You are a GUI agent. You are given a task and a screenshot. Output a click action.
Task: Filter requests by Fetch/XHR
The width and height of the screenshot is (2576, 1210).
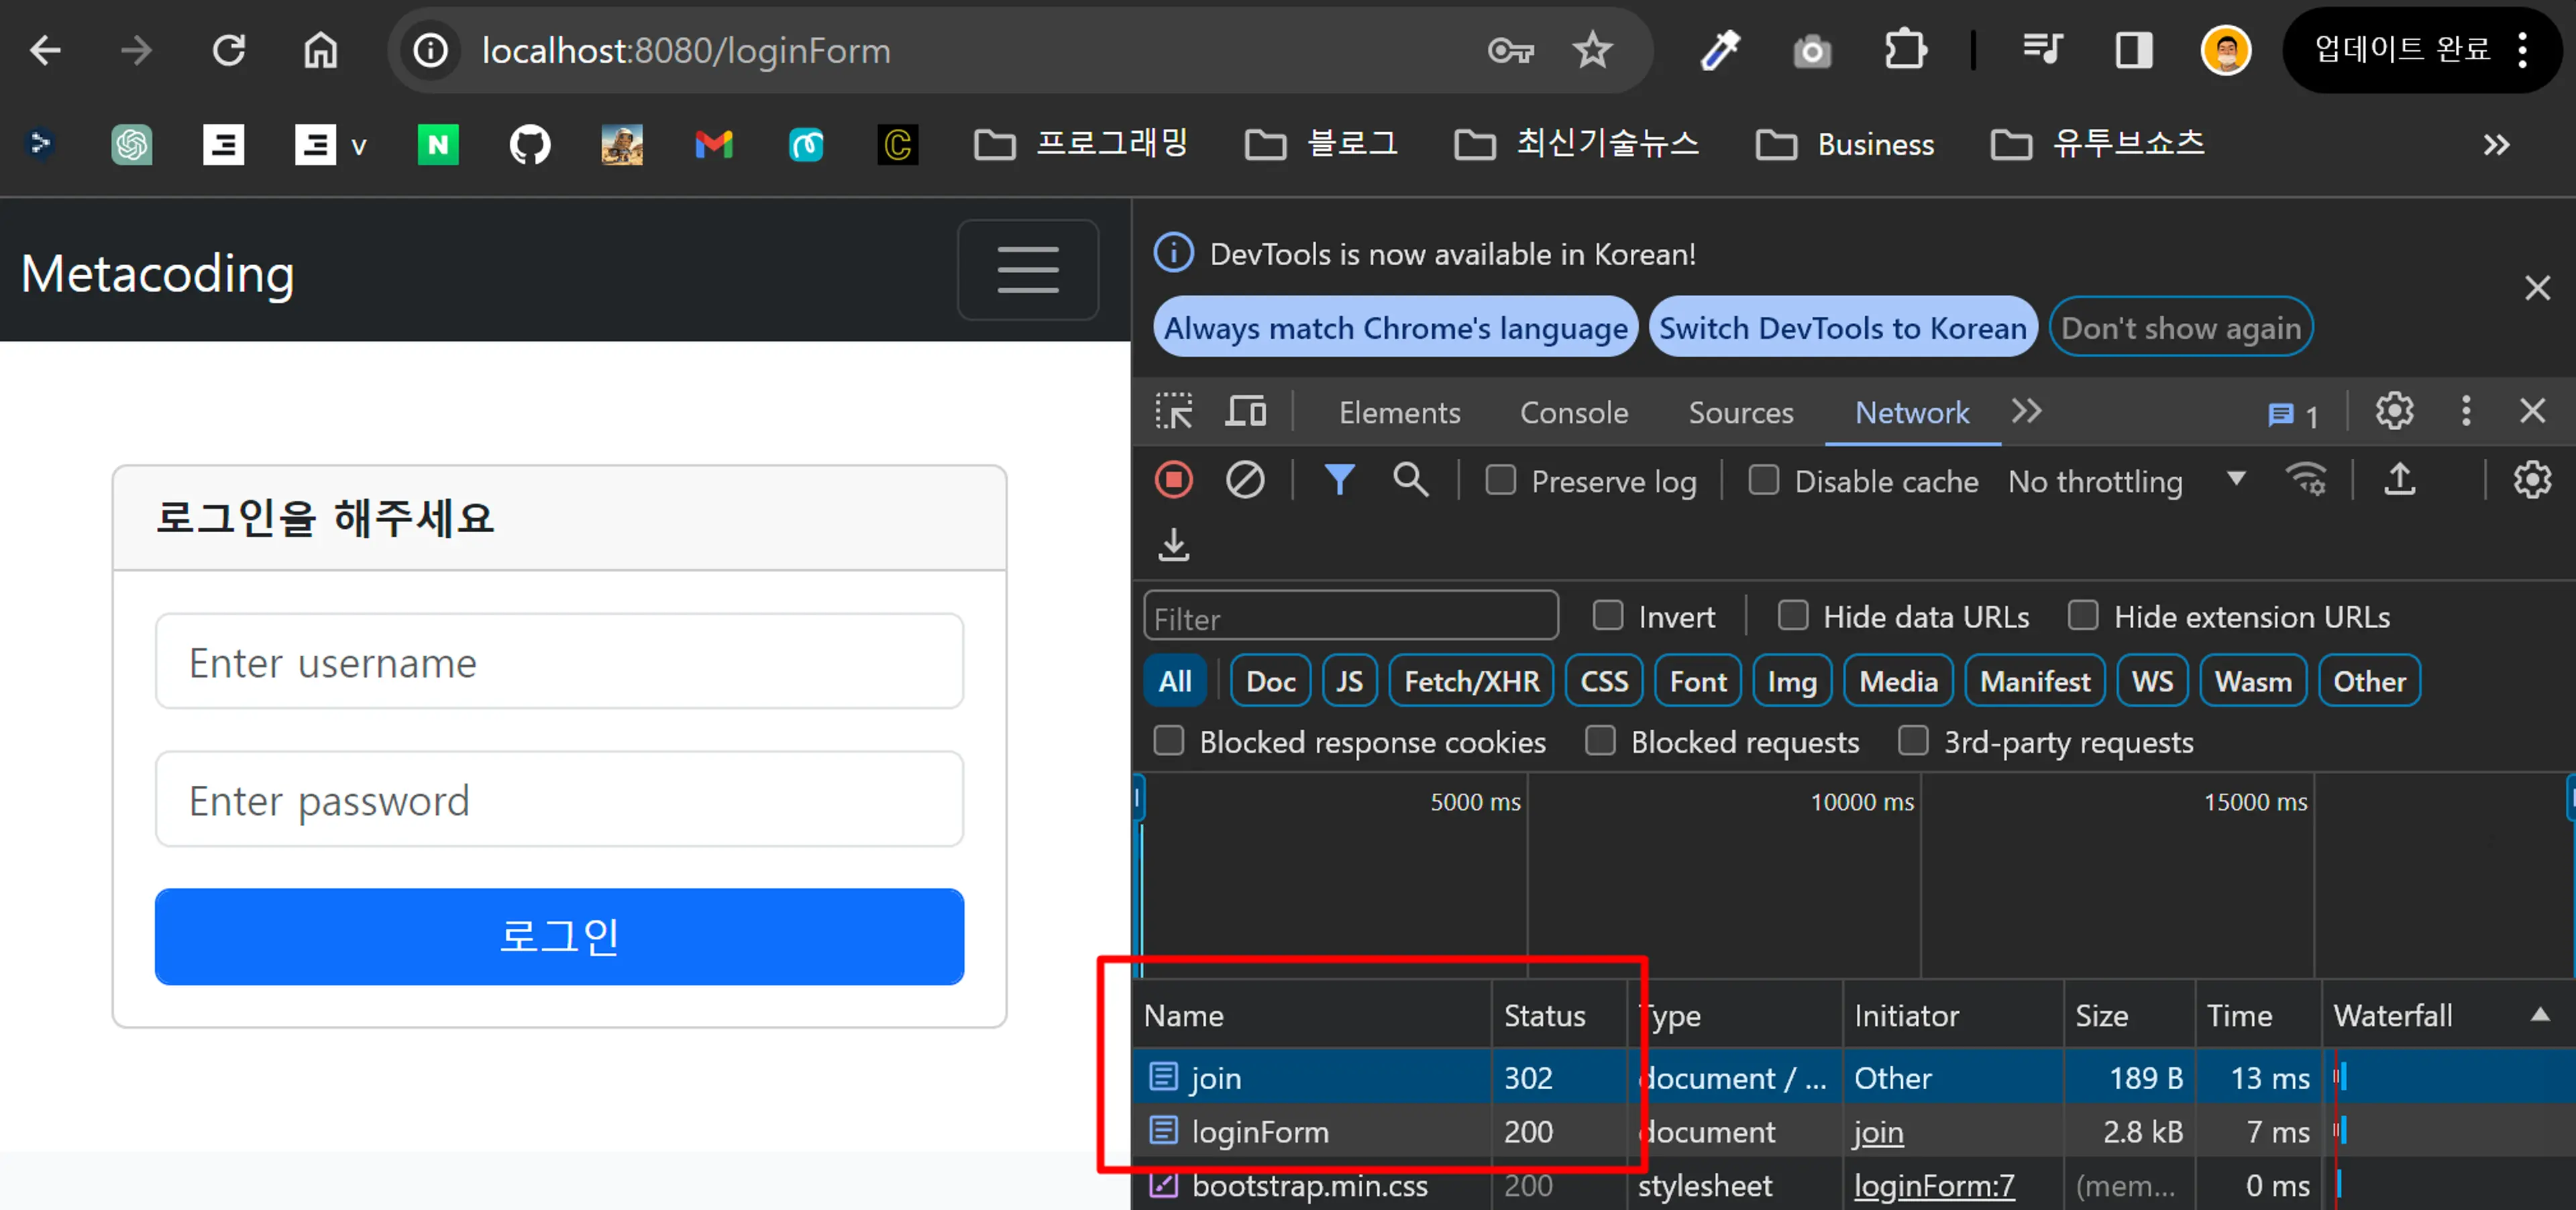tap(1471, 681)
